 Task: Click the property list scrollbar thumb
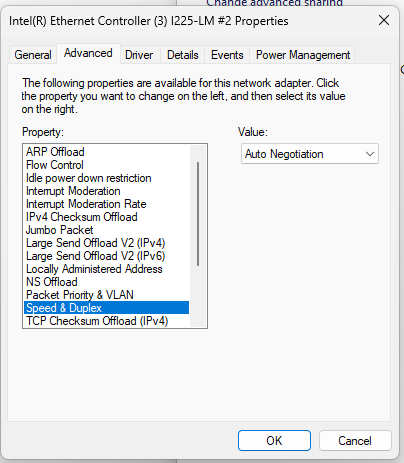coord(198,214)
